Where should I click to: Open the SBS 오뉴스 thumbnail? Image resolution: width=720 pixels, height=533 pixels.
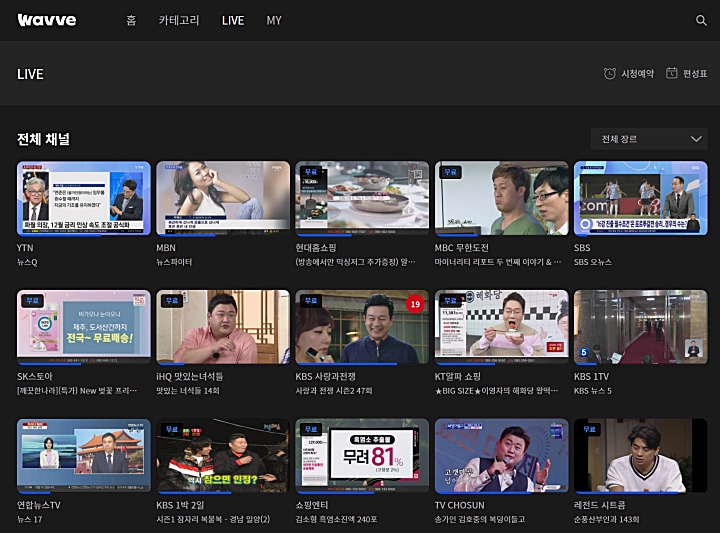pos(641,198)
